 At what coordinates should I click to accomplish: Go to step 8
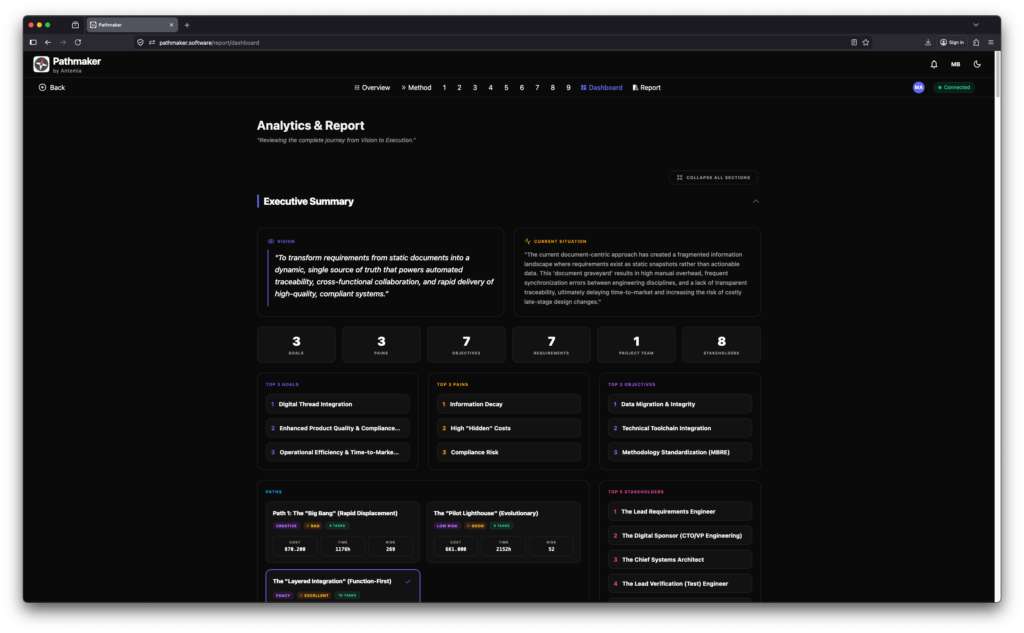(x=552, y=88)
